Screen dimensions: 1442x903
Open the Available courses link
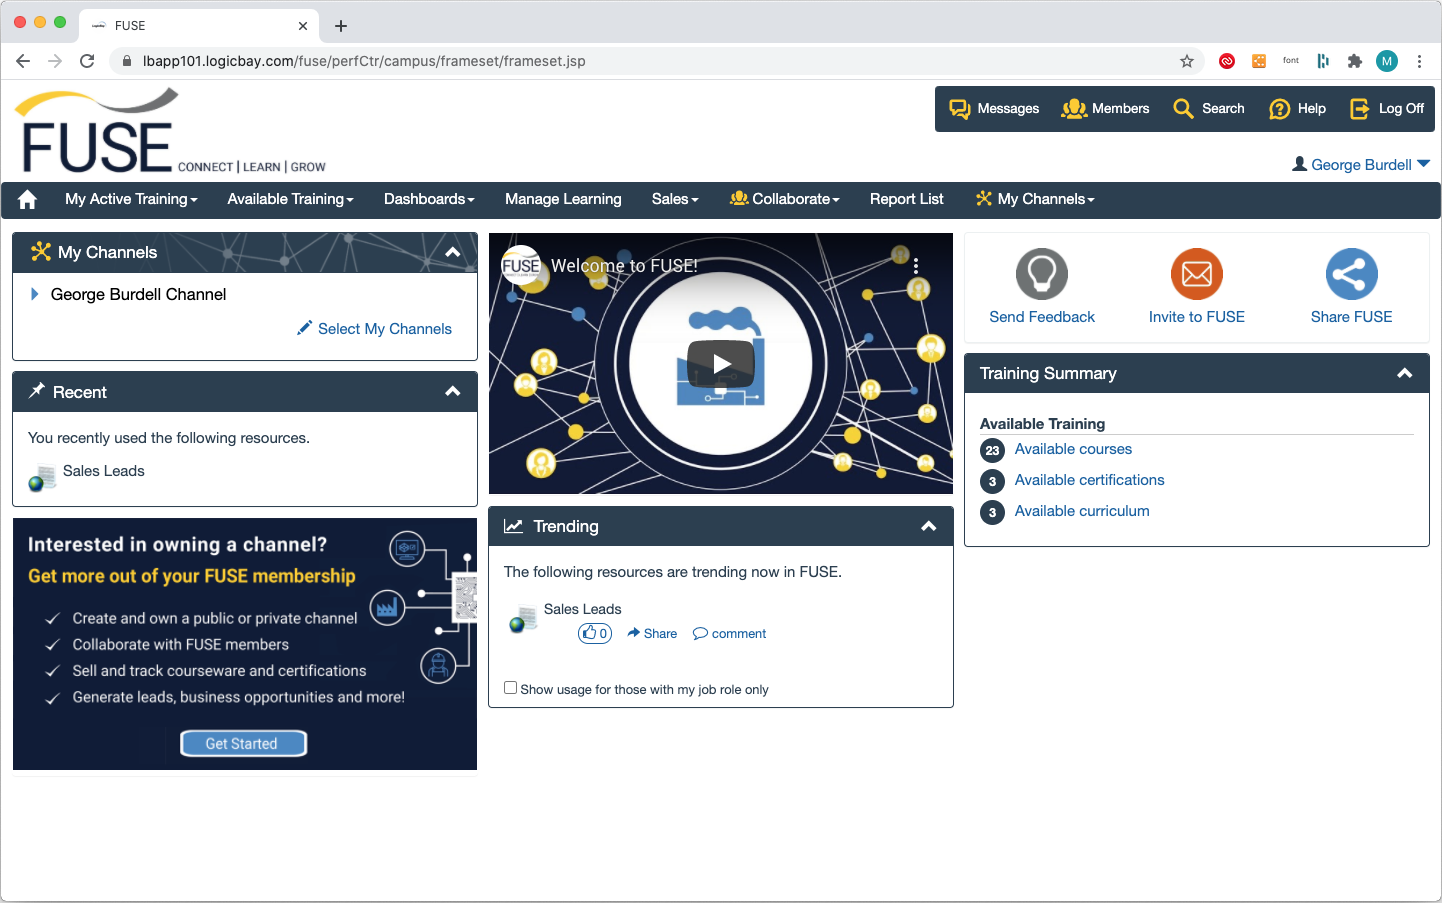[1073, 449]
